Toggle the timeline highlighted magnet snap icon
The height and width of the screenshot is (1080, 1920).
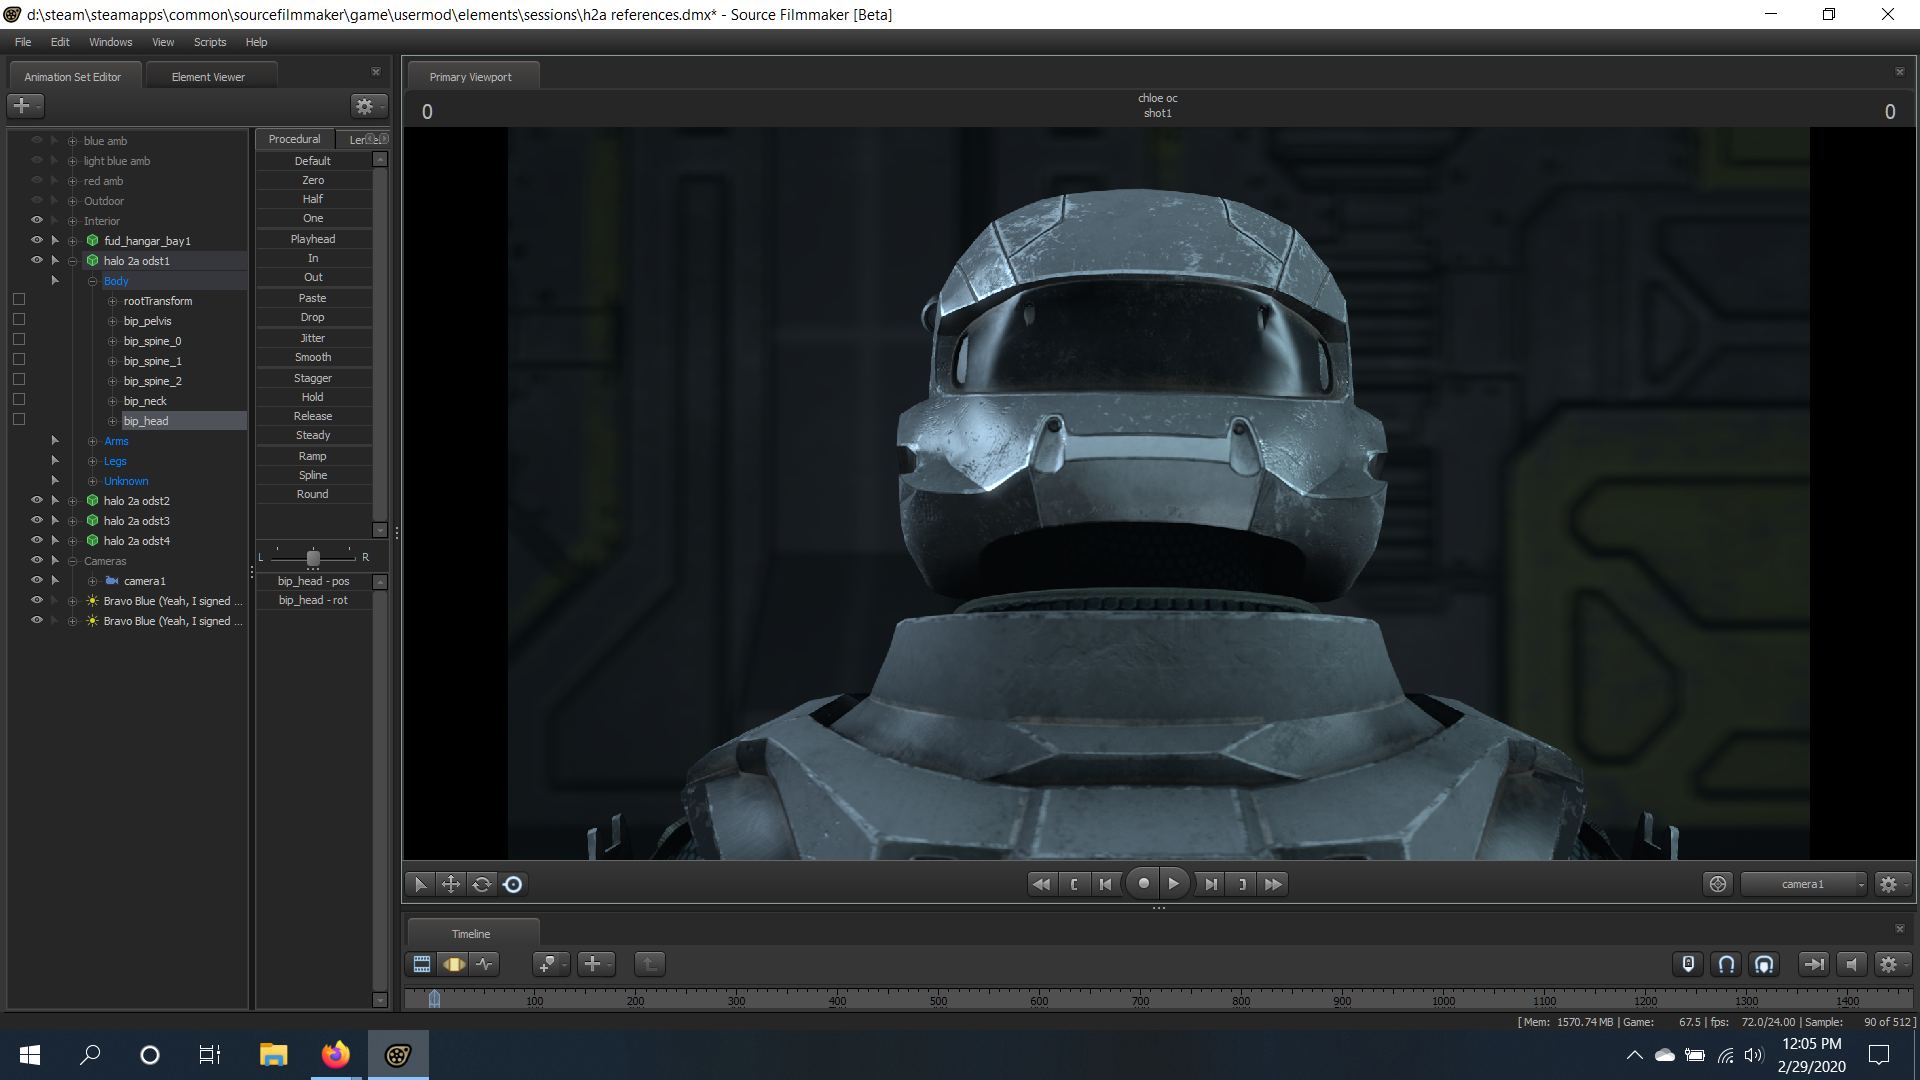(1765, 964)
